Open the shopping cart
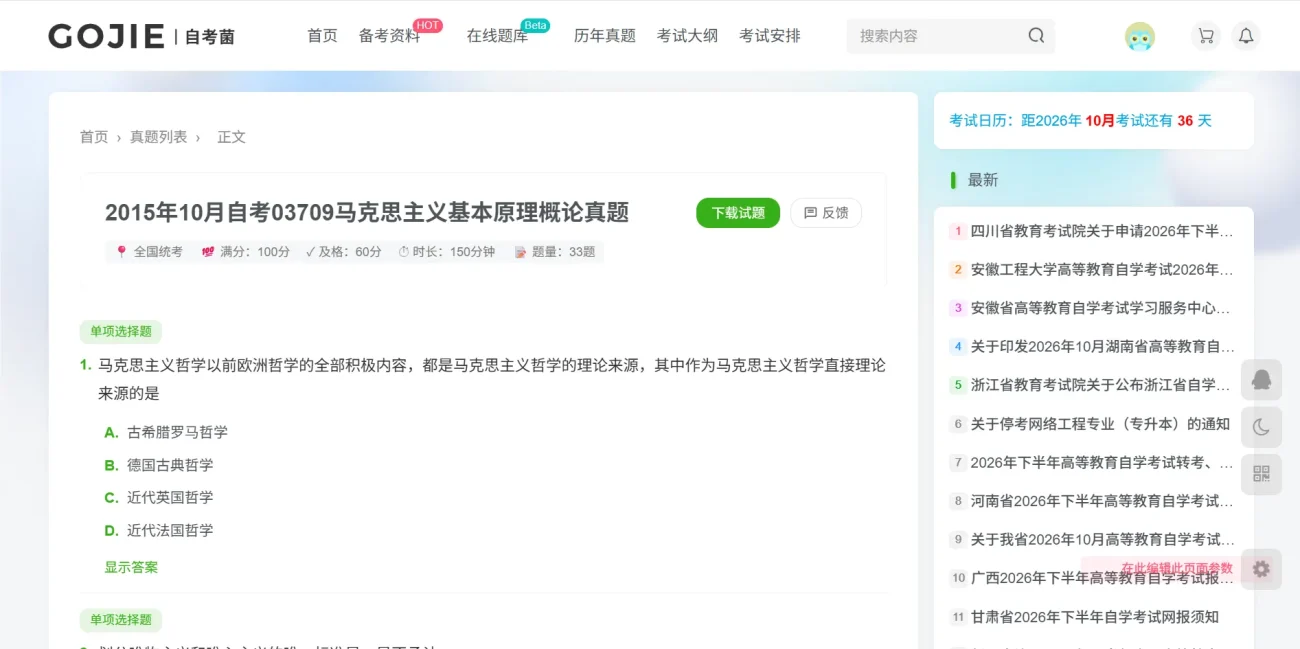1300x649 pixels. point(1206,36)
